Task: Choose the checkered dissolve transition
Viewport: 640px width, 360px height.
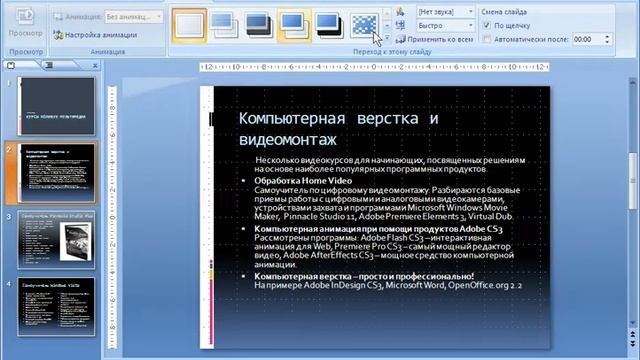Action: [x=364, y=25]
